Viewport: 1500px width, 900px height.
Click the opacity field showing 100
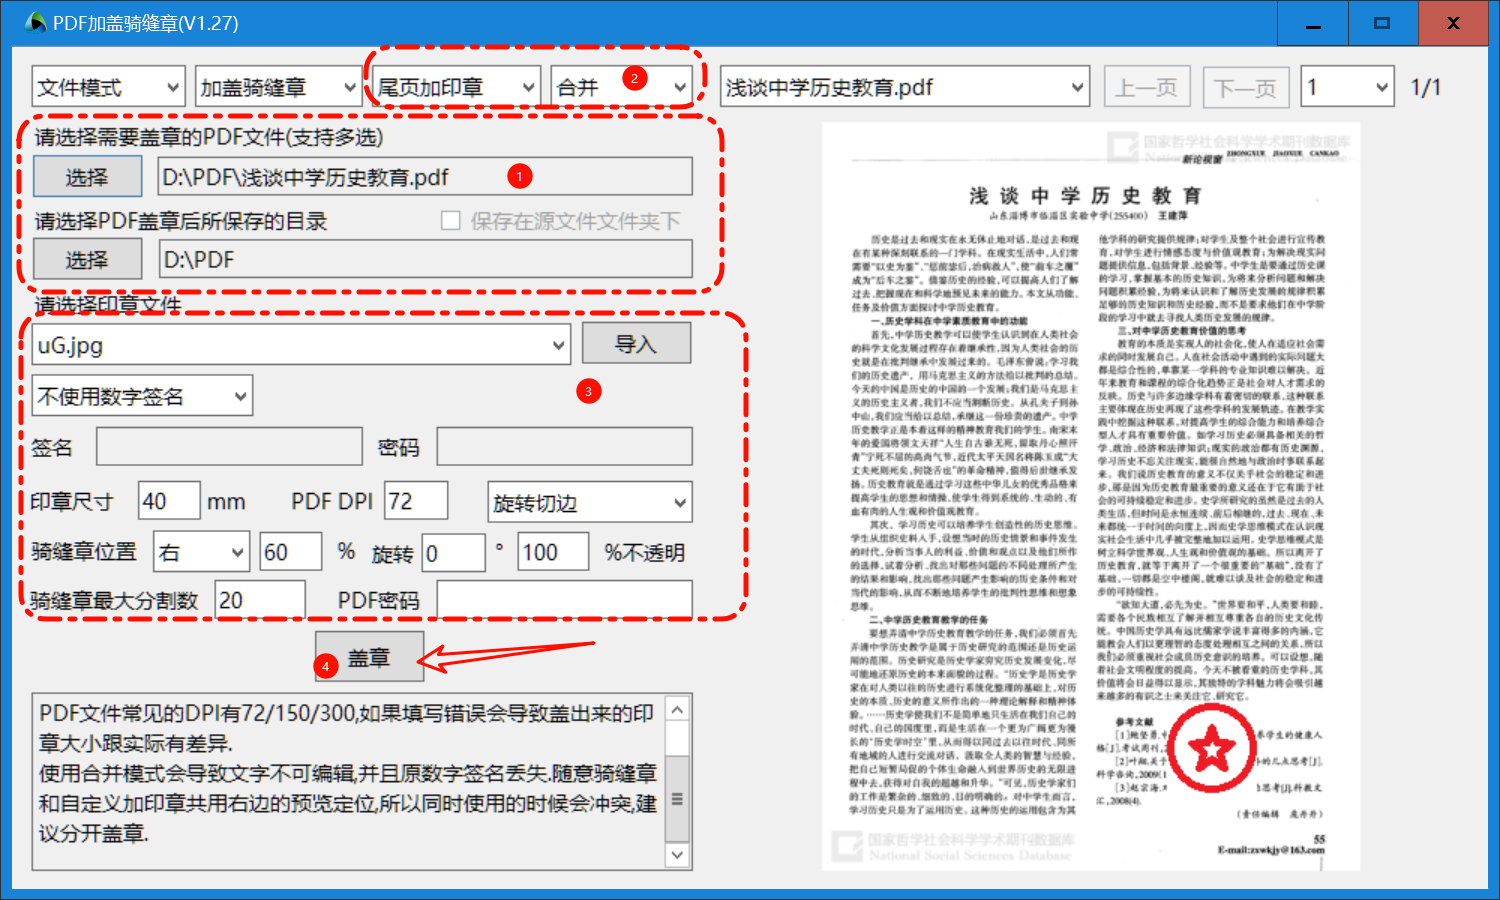click(x=553, y=552)
